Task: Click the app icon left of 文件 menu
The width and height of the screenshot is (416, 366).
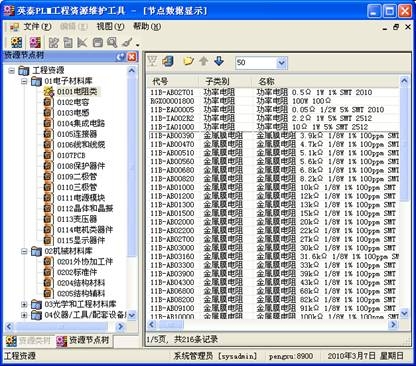Action: pyautogui.click(x=14, y=27)
